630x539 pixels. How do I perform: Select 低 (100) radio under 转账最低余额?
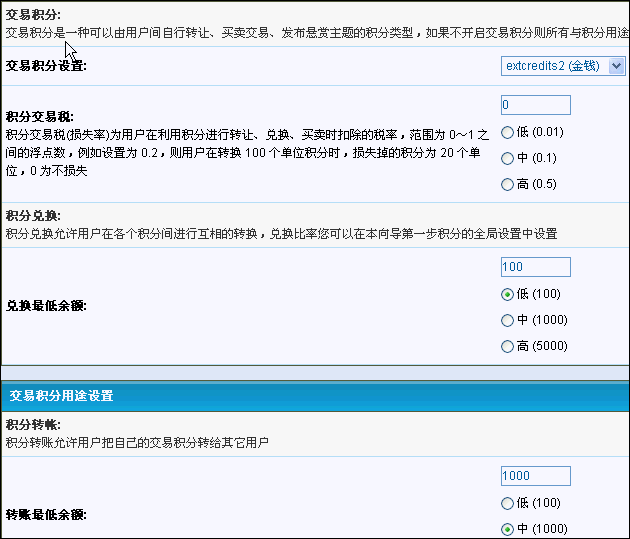[x=508, y=503]
